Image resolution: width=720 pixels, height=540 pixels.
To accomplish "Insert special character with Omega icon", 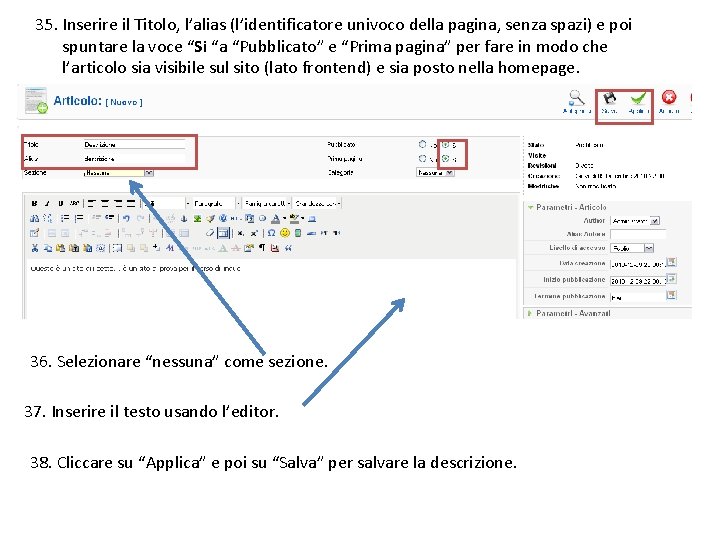I will point(271,233).
